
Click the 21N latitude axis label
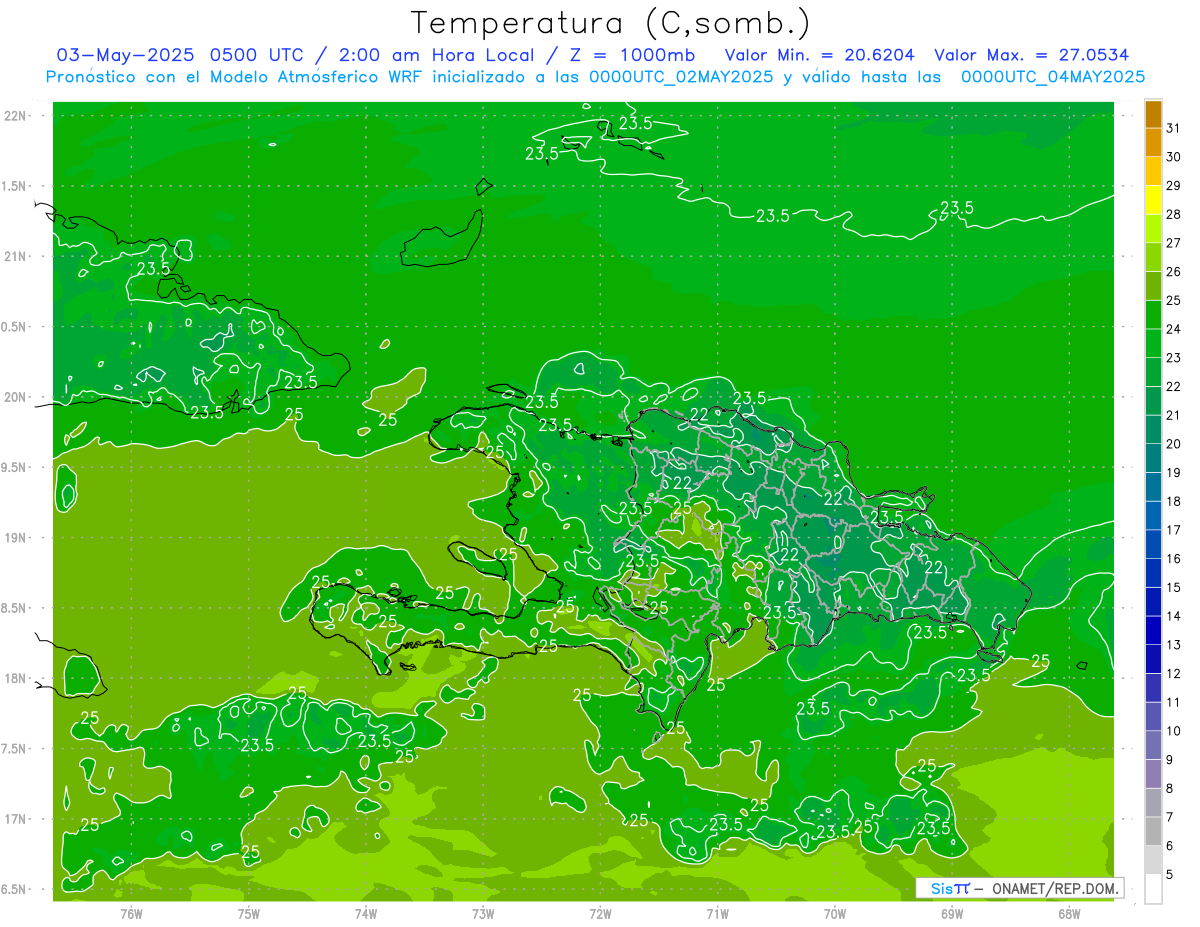tap(16, 256)
